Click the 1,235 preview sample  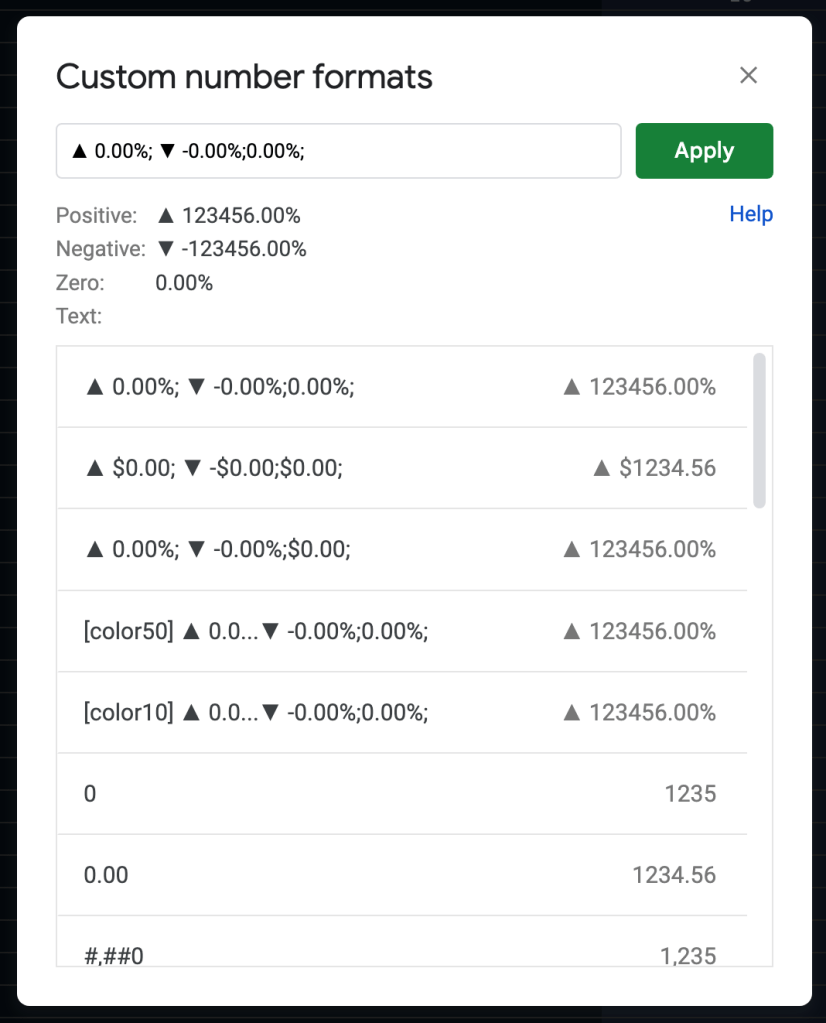pos(688,955)
